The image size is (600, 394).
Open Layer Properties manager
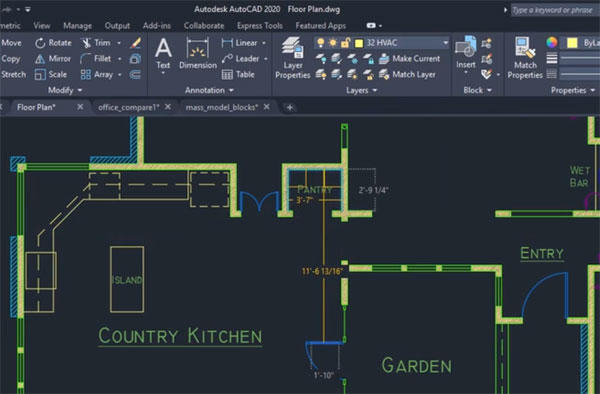[x=293, y=58]
